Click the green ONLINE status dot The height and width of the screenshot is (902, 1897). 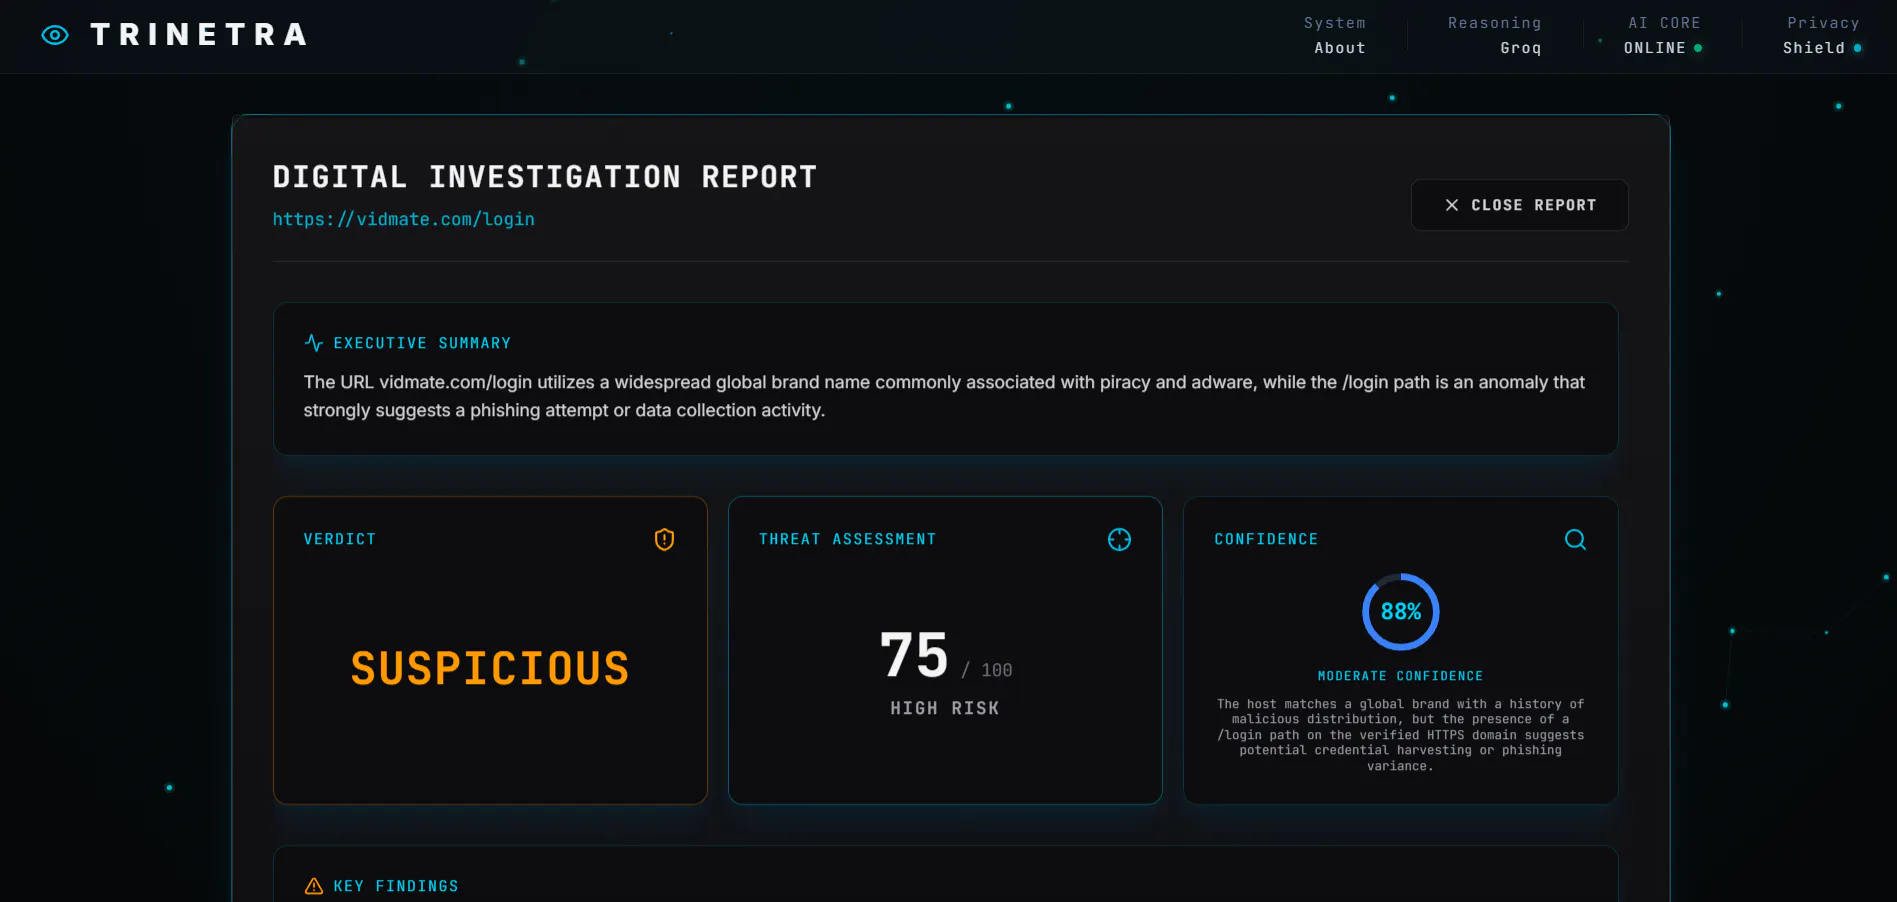pyautogui.click(x=1698, y=48)
